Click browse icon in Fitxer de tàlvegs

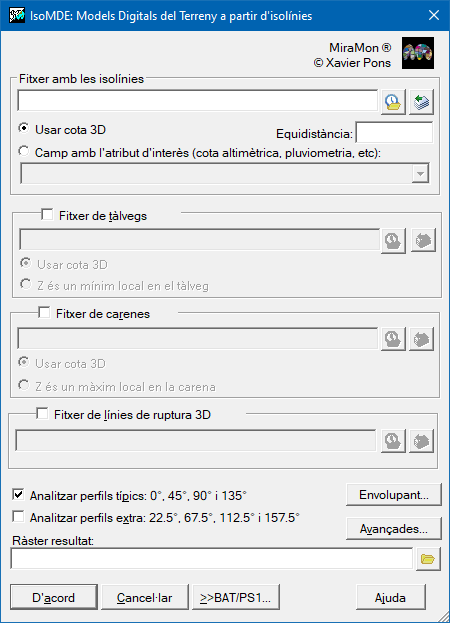point(423,240)
